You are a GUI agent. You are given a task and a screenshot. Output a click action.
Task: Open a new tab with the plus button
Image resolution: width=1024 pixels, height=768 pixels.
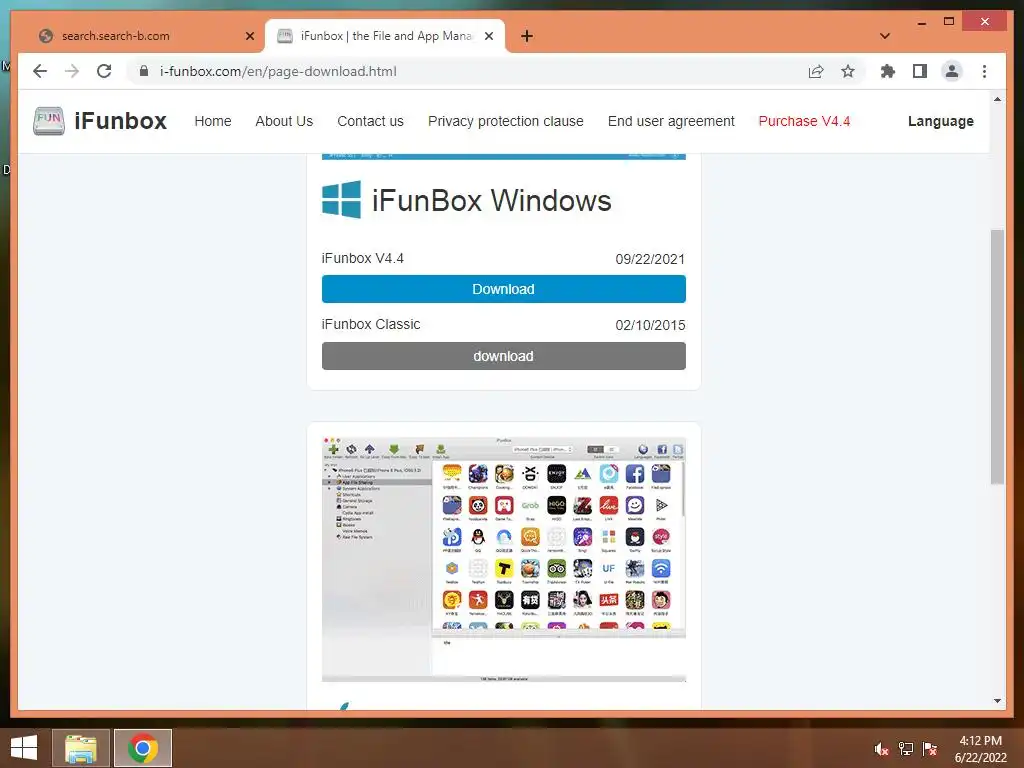coord(527,36)
